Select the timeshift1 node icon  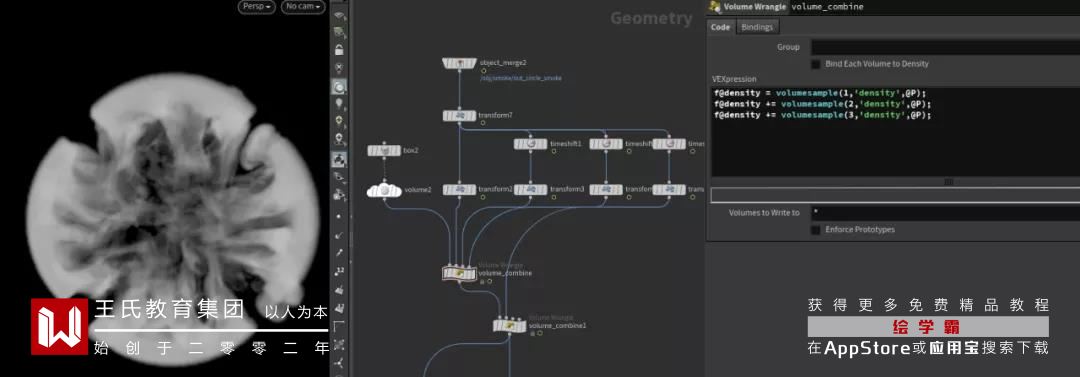point(530,144)
